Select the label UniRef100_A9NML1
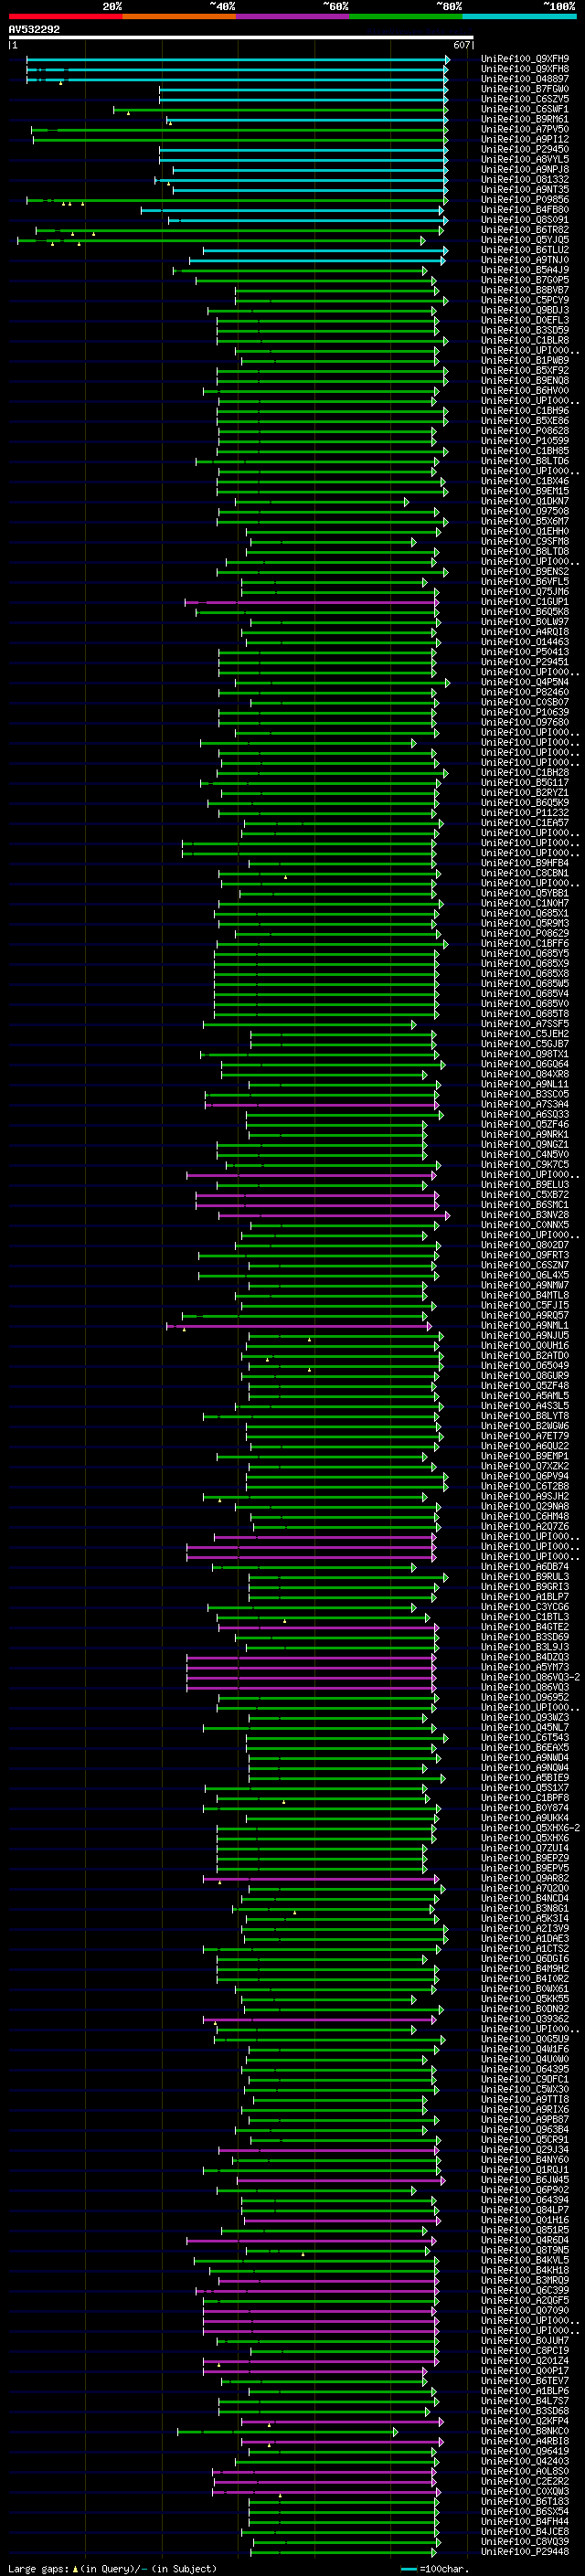This screenshot has width=585, height=2576. (x=525, y=1326)
